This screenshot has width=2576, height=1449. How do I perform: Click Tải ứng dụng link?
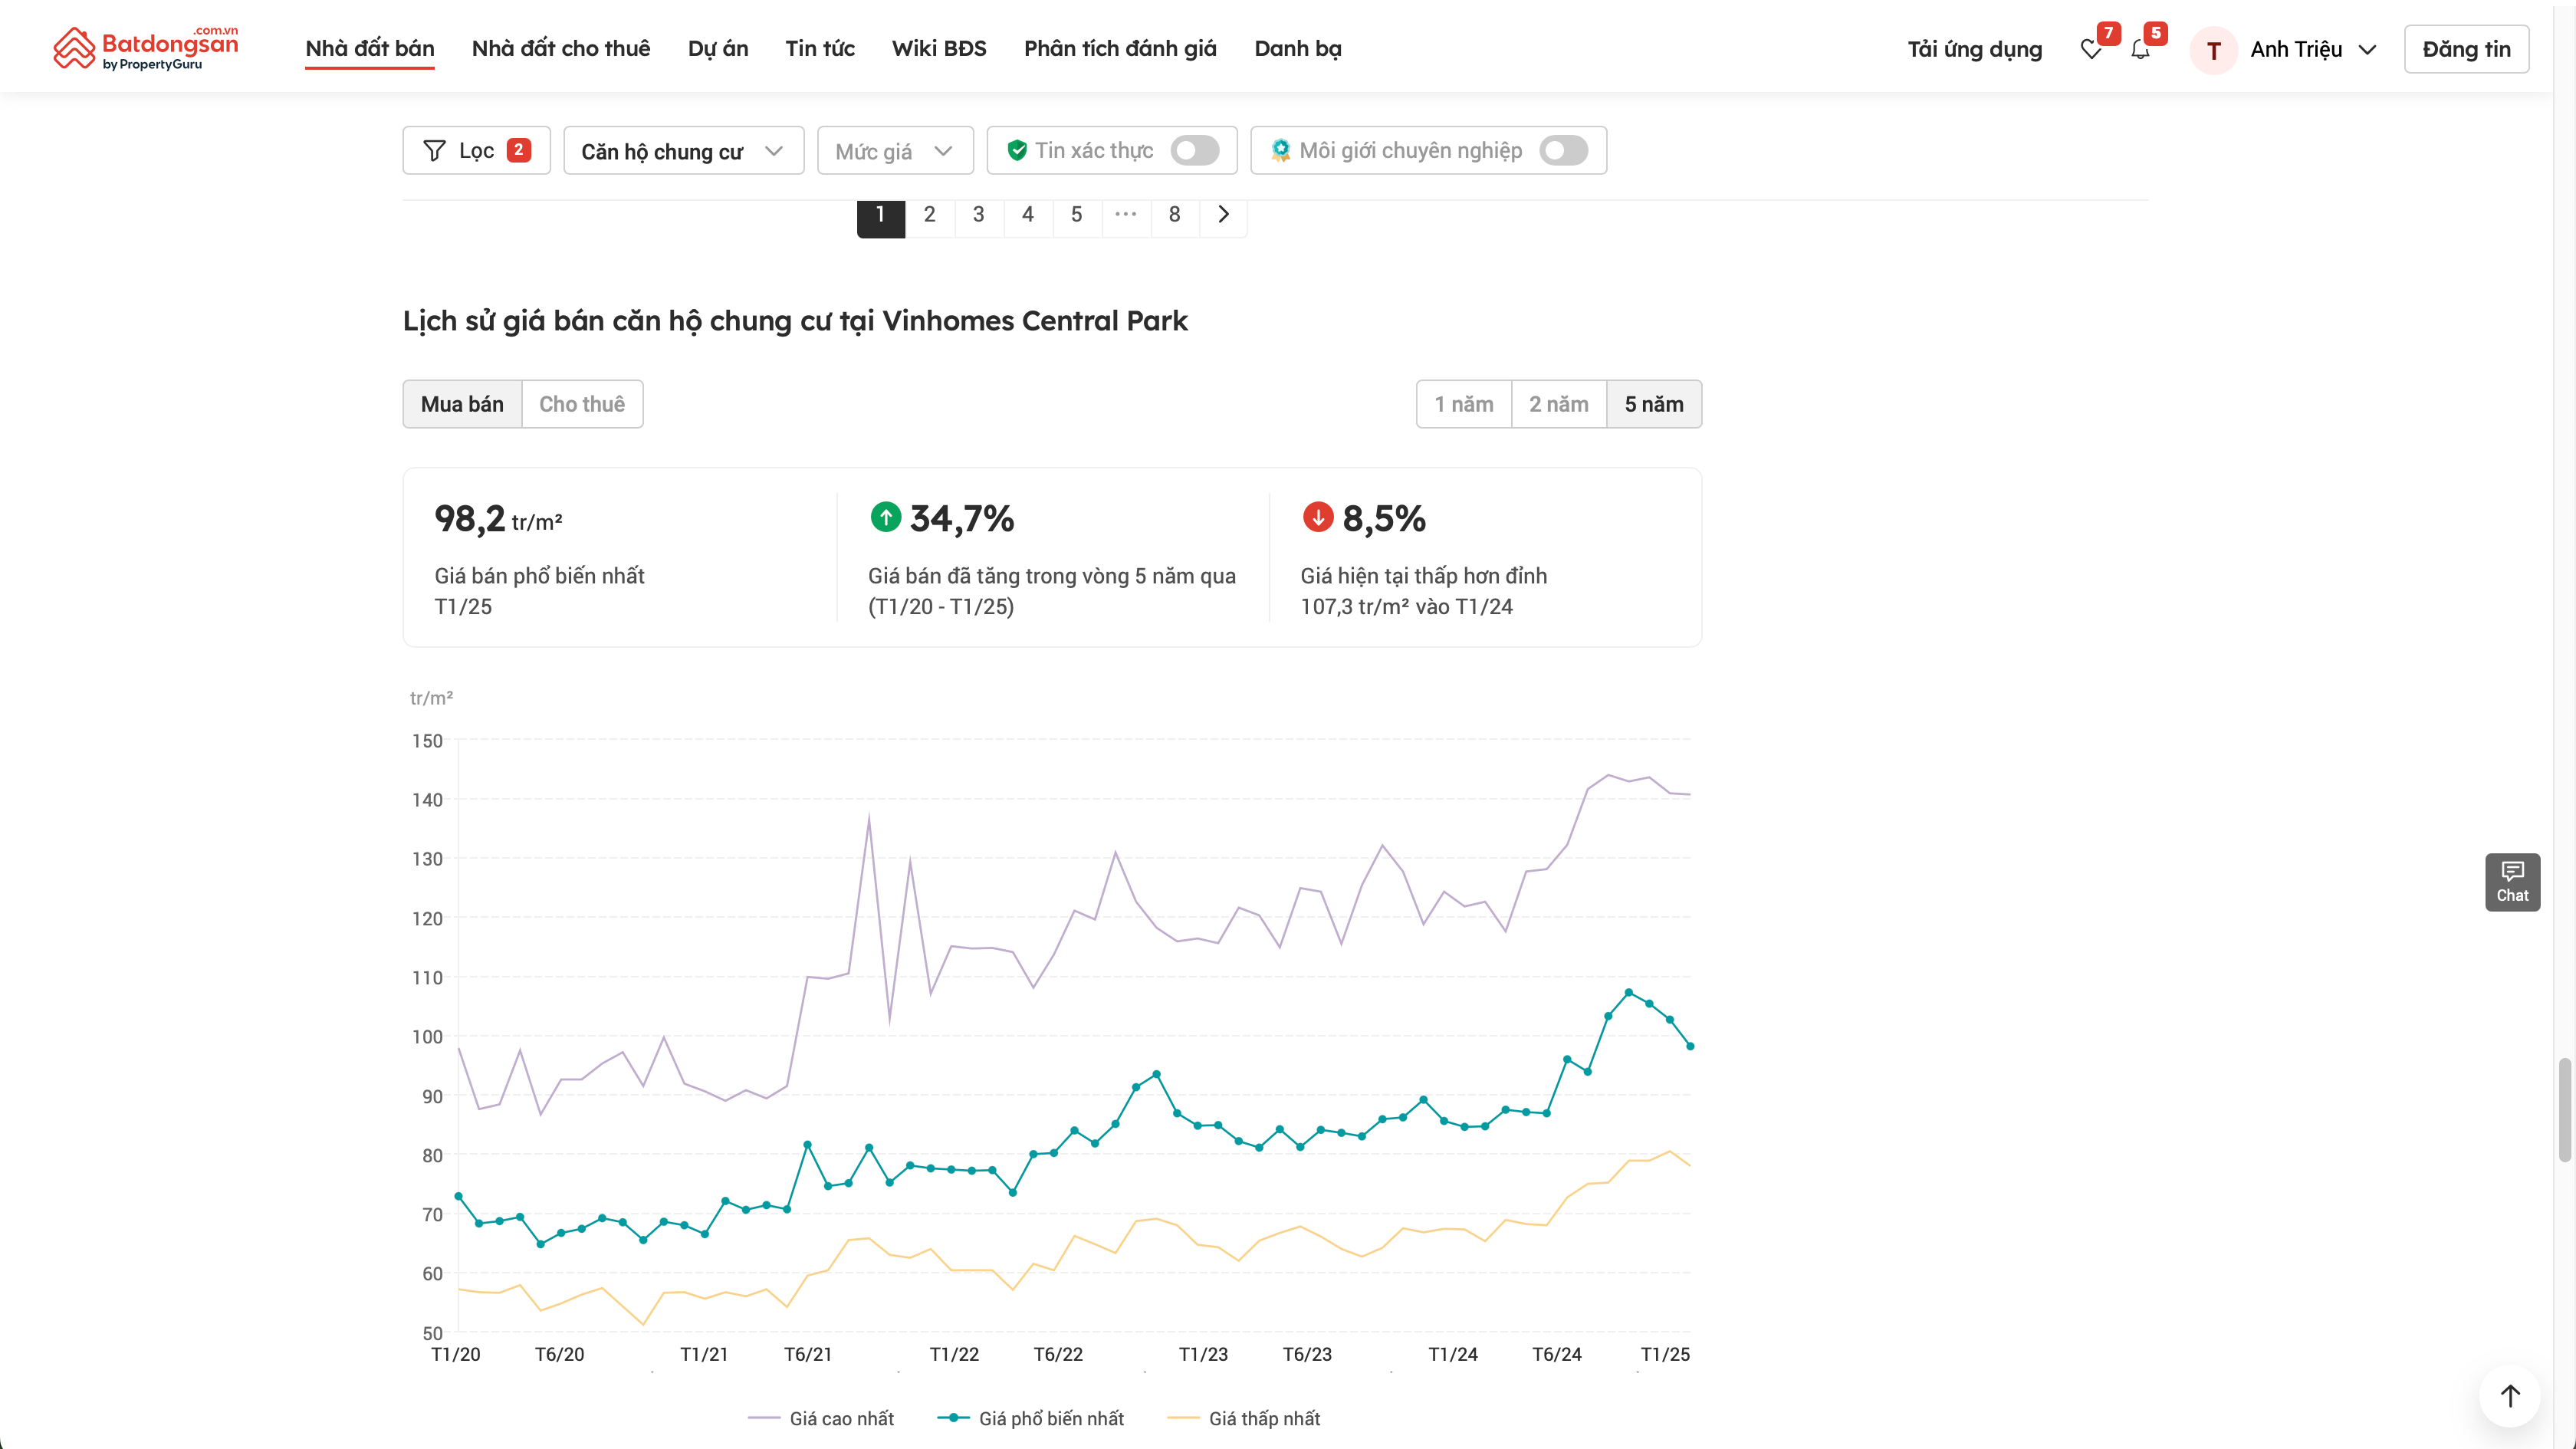pyautogui.click(x=1975, y=49)
